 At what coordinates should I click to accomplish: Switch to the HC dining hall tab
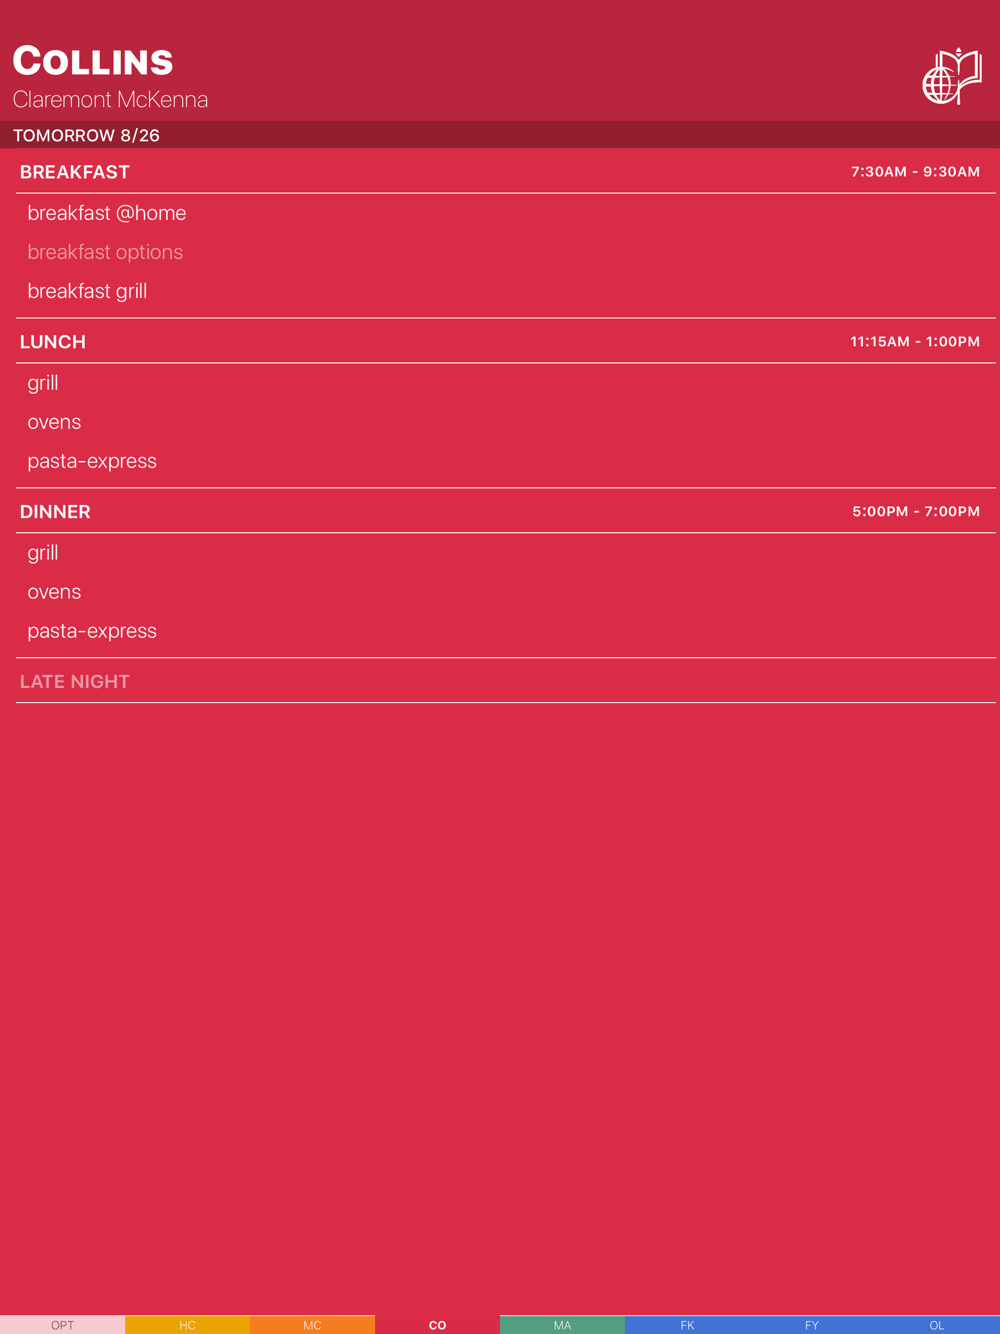[x=187, y=1324]
